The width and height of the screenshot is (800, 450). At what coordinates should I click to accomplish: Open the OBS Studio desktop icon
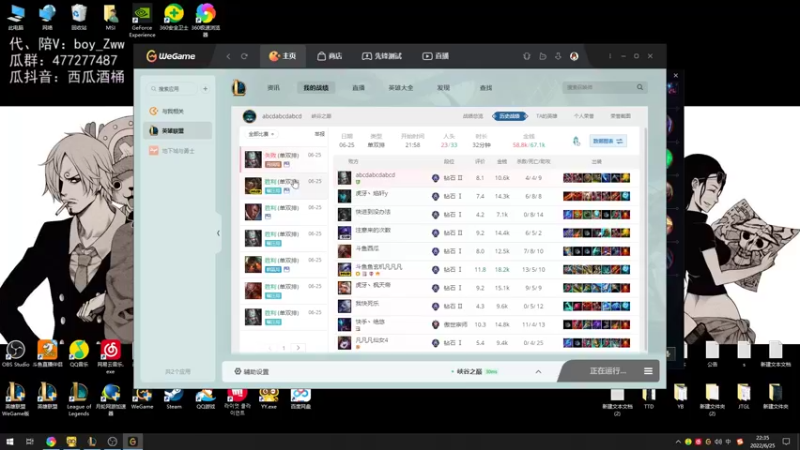pos(15,353)
